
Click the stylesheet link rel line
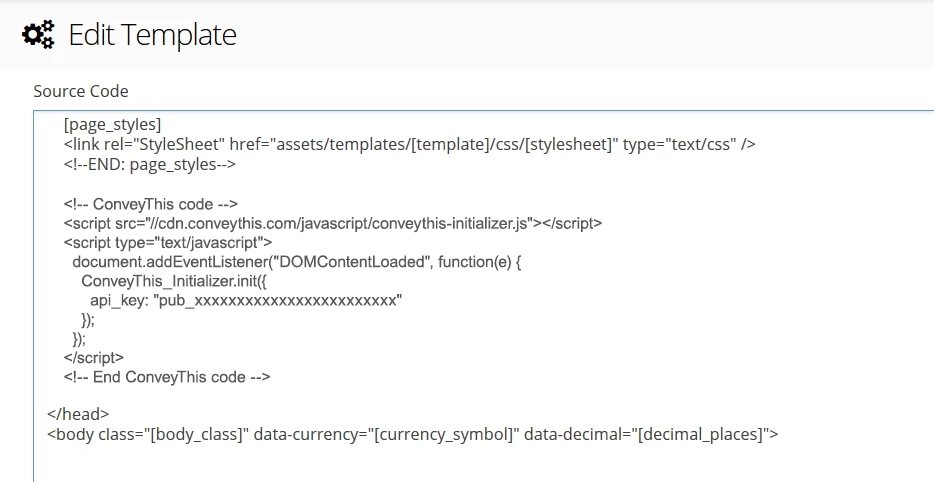tap(409, 144)
